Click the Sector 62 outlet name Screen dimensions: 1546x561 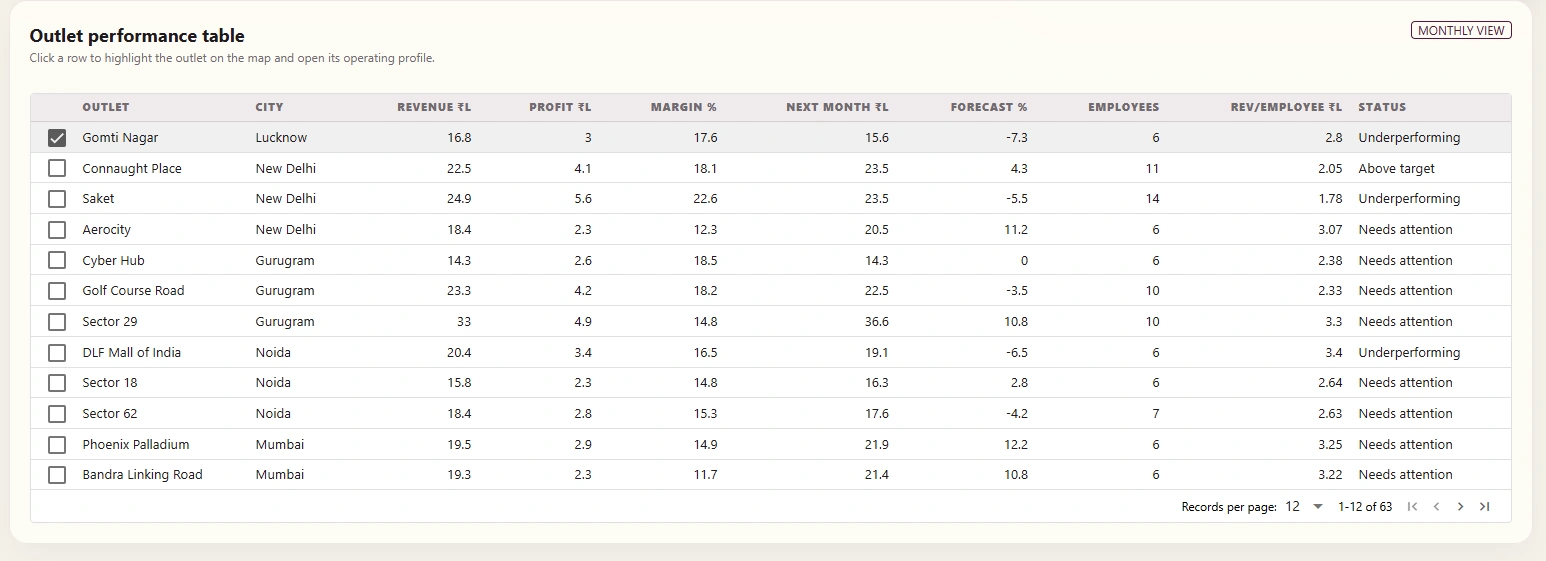click(110, 414)
